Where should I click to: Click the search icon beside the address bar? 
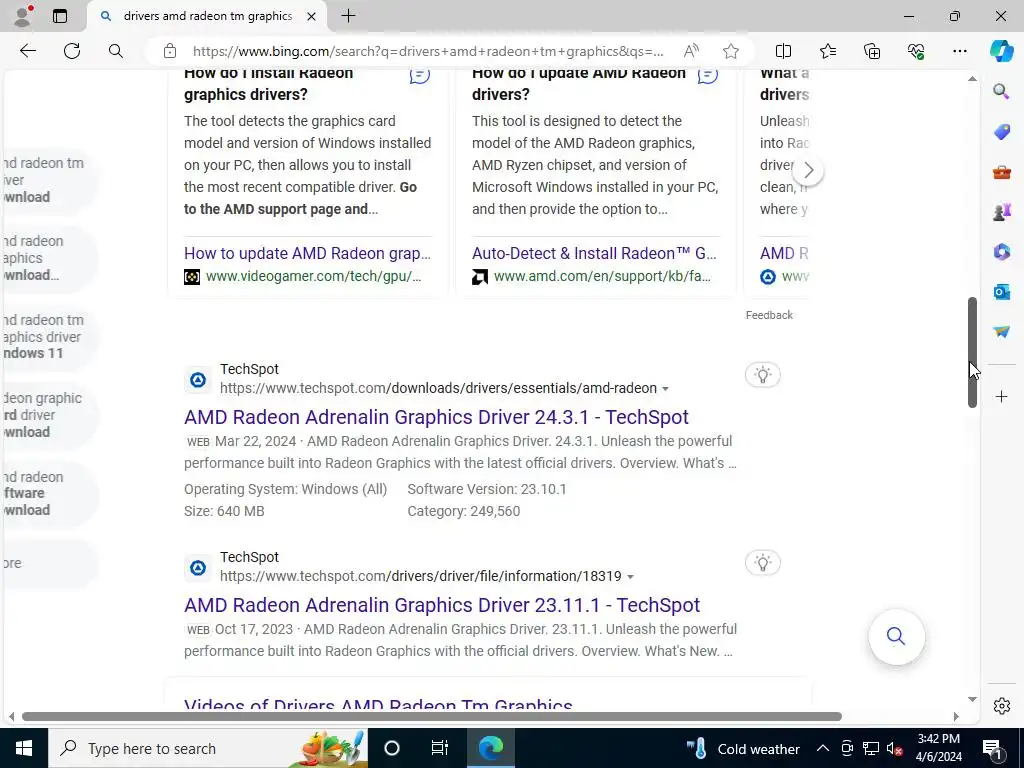[116, 51]
